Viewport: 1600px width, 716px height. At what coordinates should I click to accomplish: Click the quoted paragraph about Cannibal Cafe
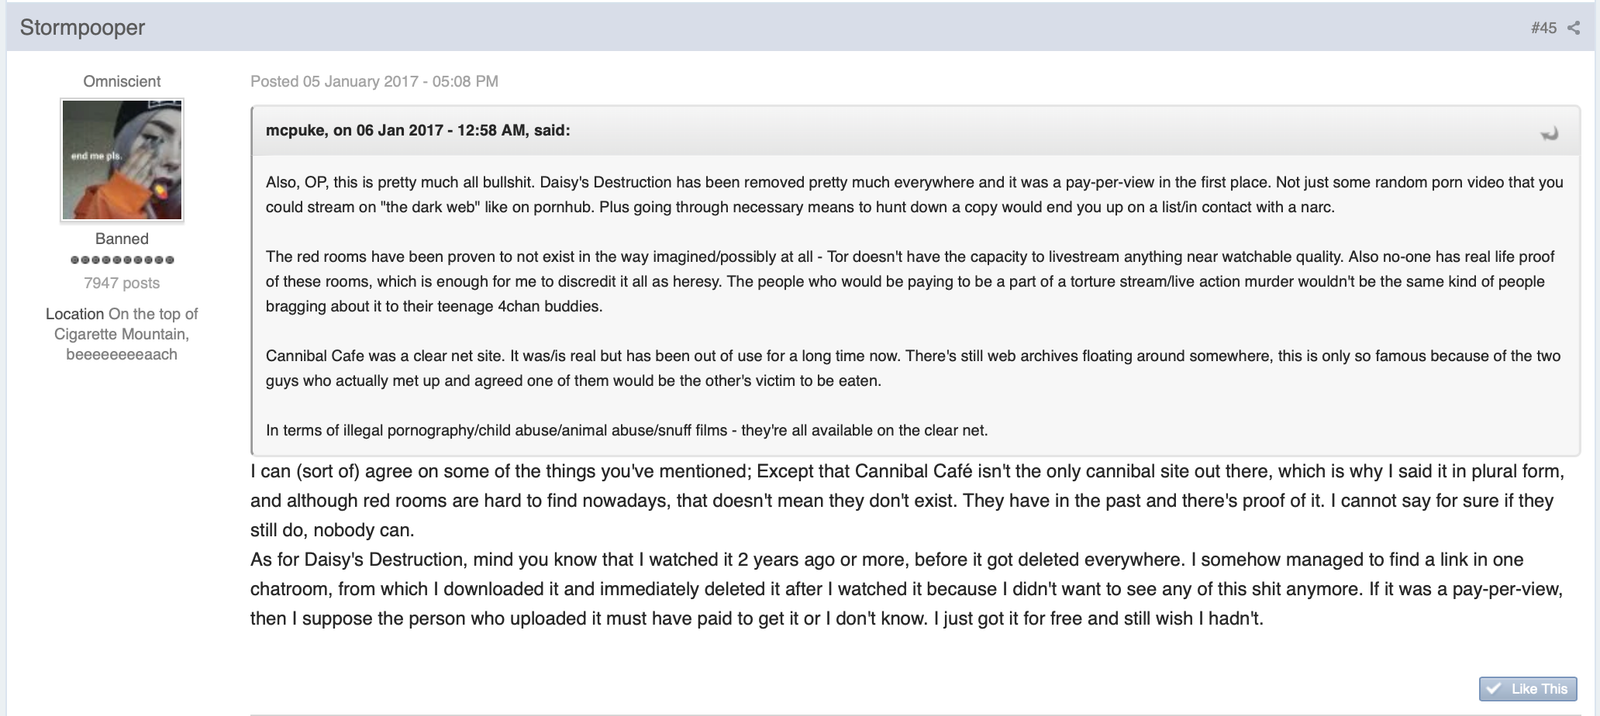pyautogui.click(x=913, y=368)
